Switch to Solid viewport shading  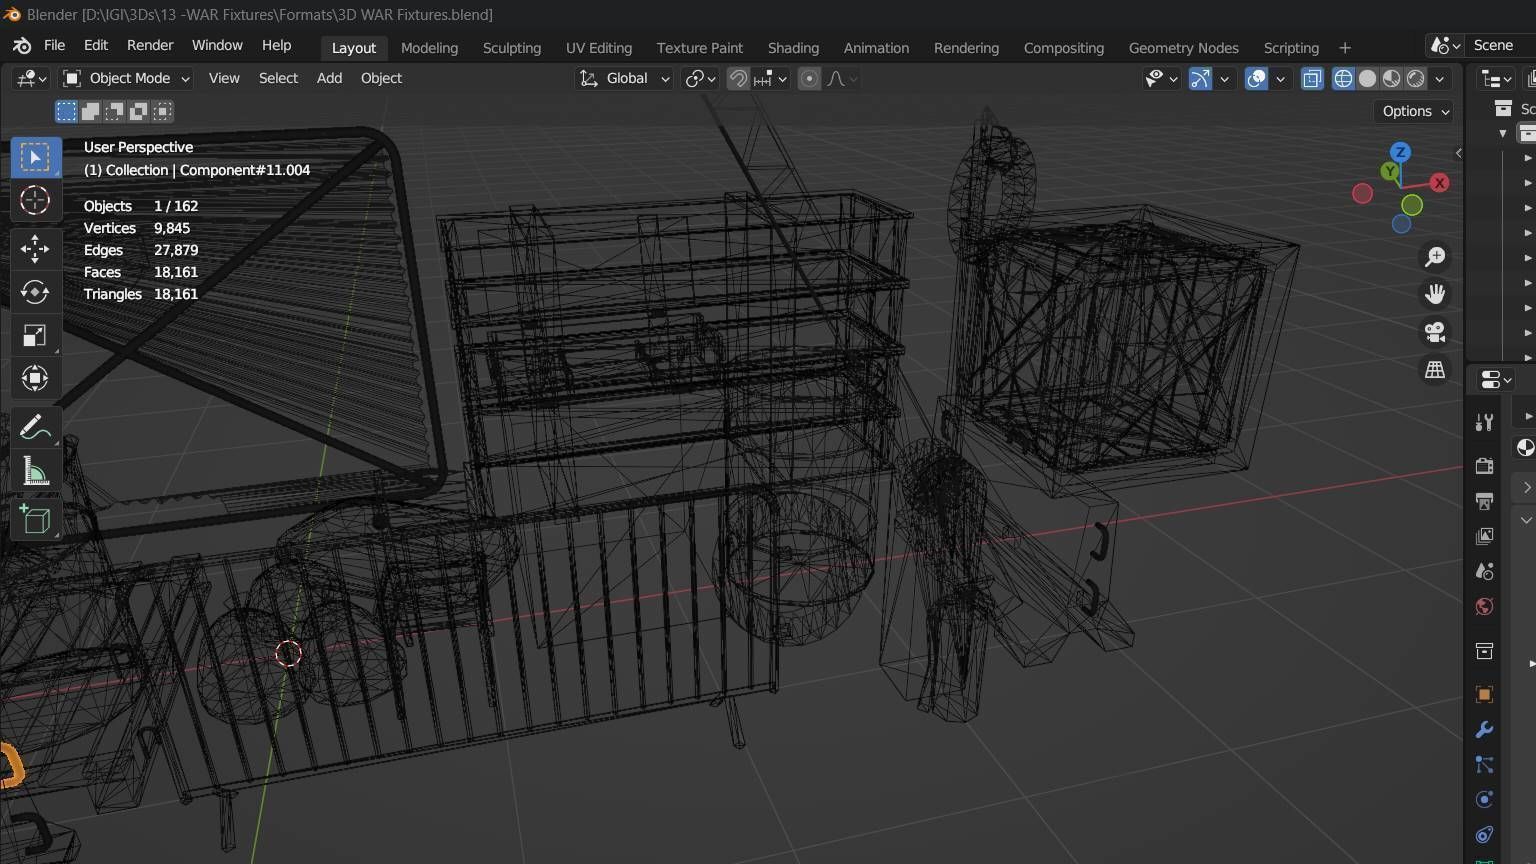point(1367,78)
